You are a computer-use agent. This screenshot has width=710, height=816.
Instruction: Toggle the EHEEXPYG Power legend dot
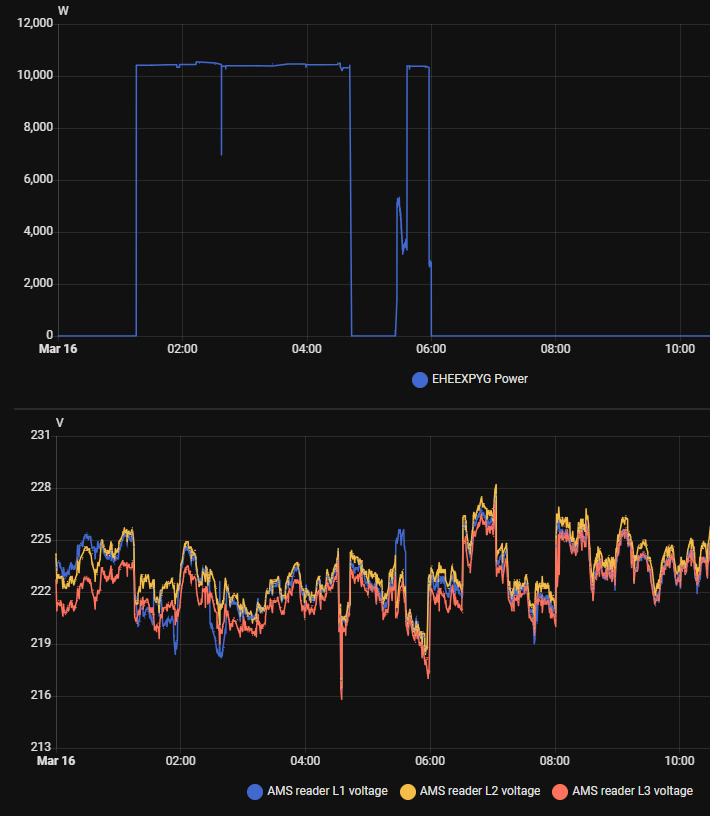tap(420, 380)
